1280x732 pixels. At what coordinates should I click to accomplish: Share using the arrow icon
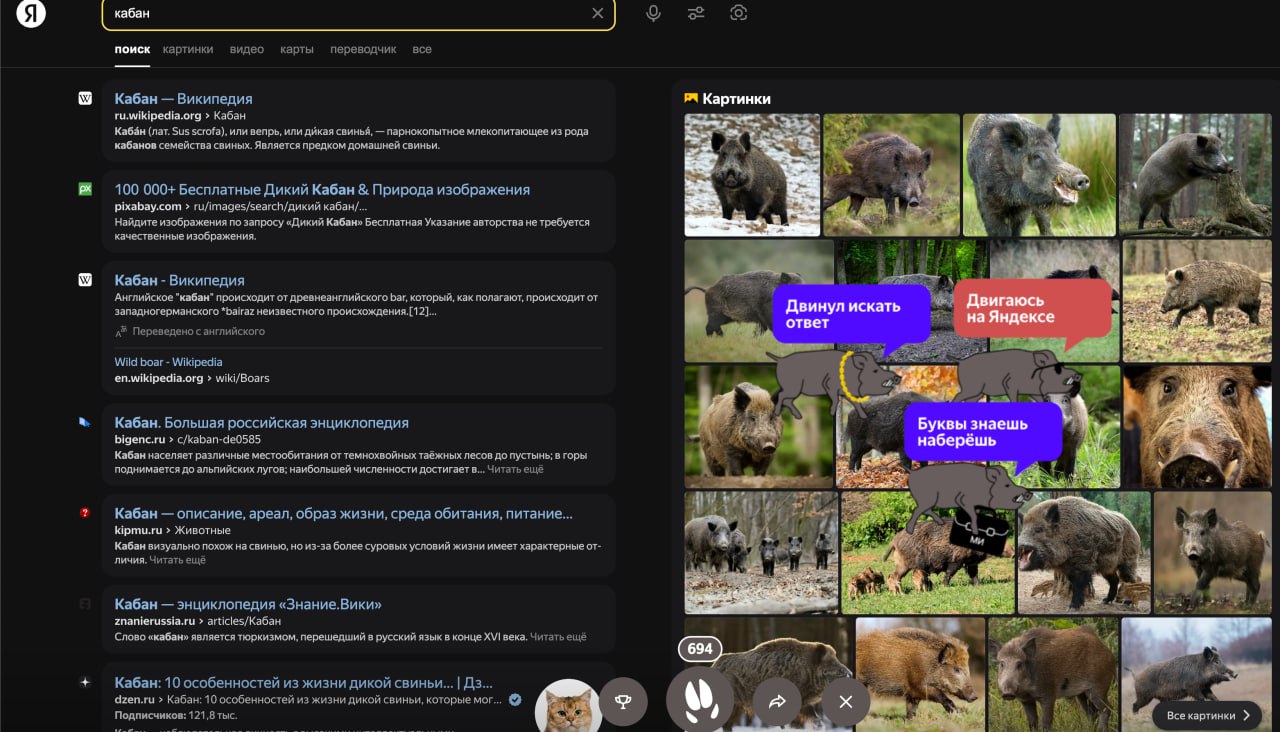coord(779,701)
